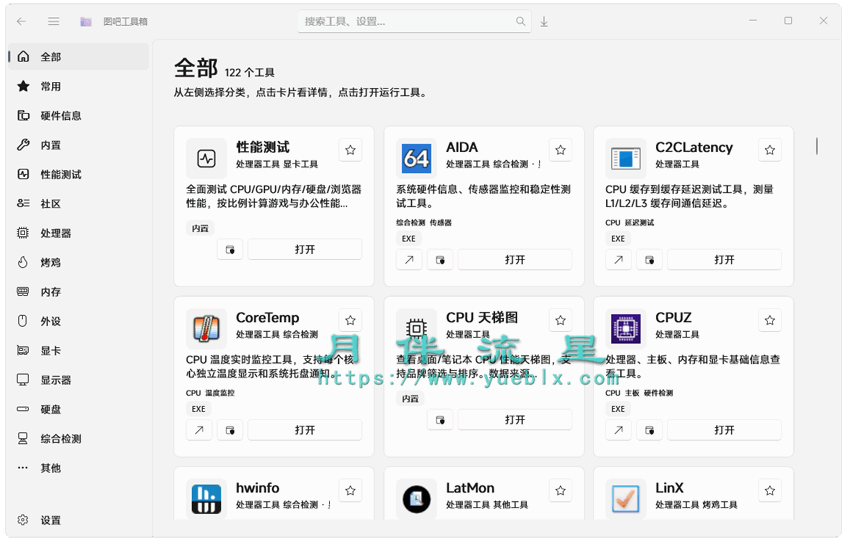
Task: Click 打开 on the AIDA card
Action: [x=515, y=260]
